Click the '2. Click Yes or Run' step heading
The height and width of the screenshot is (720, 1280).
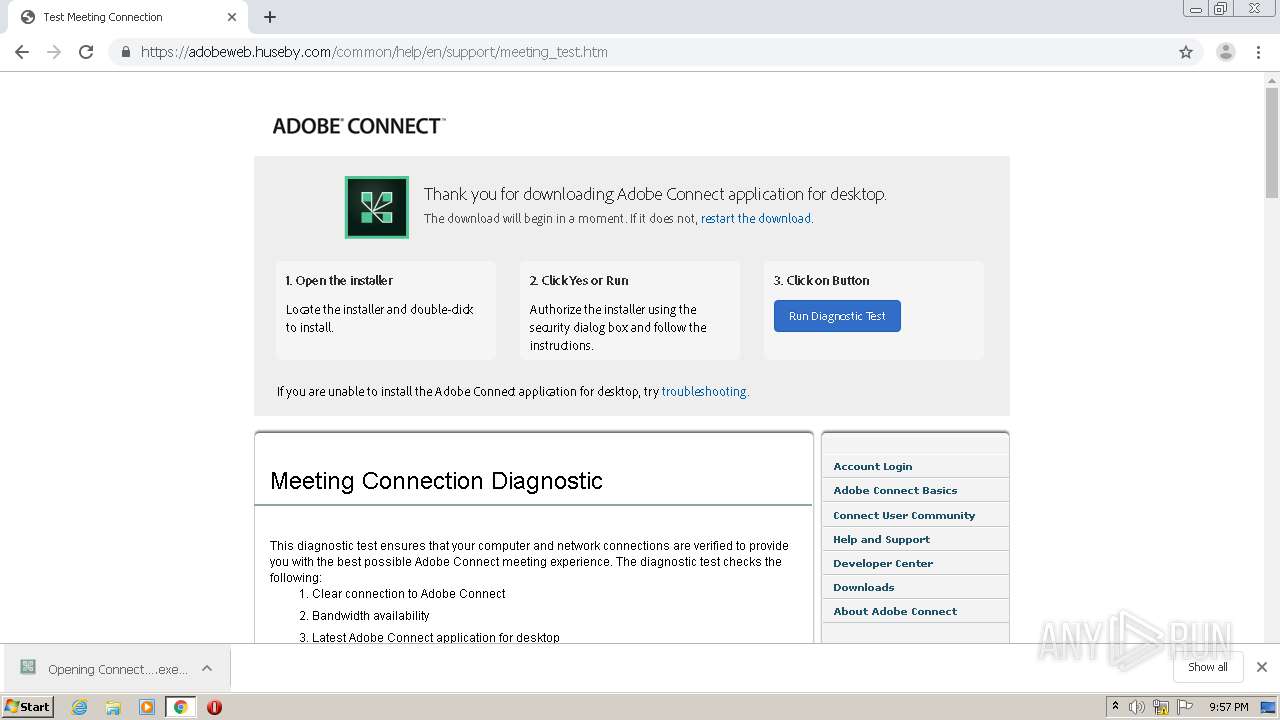point(579,280)
